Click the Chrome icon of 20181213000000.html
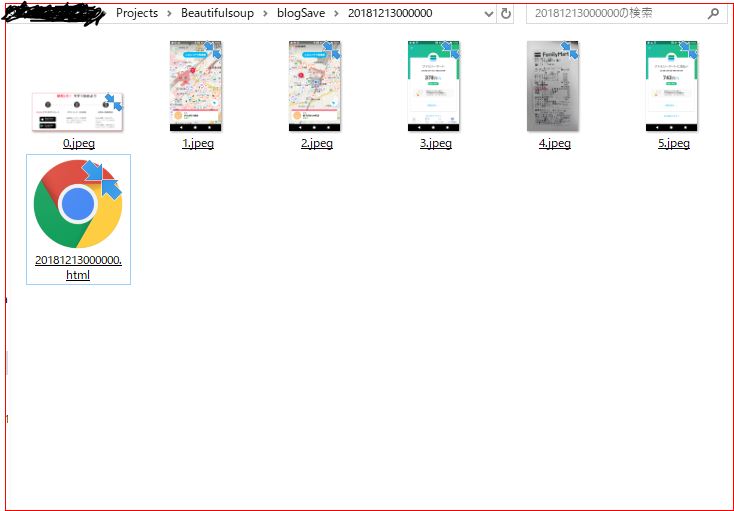 [x=78, y=204]
